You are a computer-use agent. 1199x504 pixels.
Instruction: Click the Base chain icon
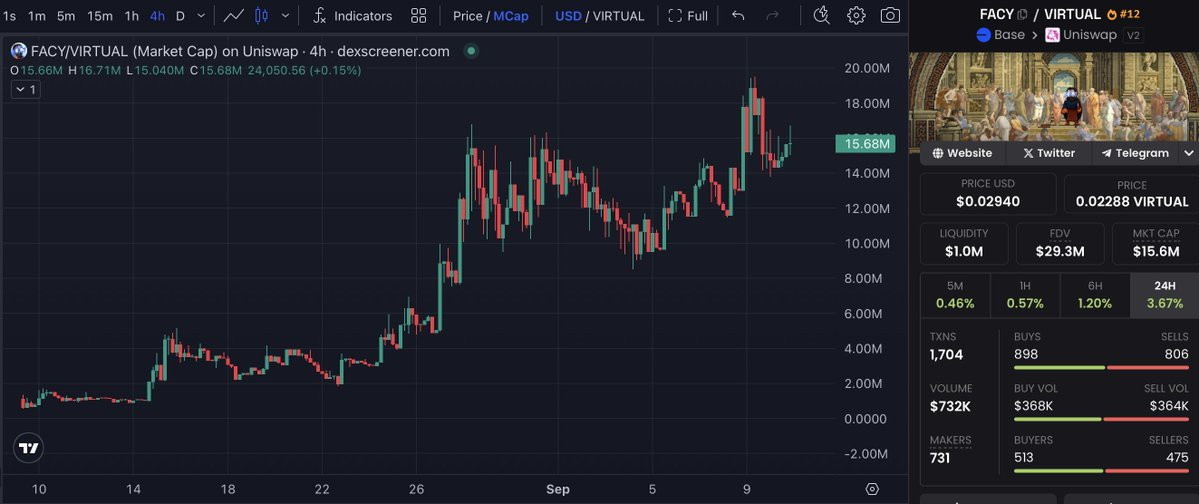point(984,34)
